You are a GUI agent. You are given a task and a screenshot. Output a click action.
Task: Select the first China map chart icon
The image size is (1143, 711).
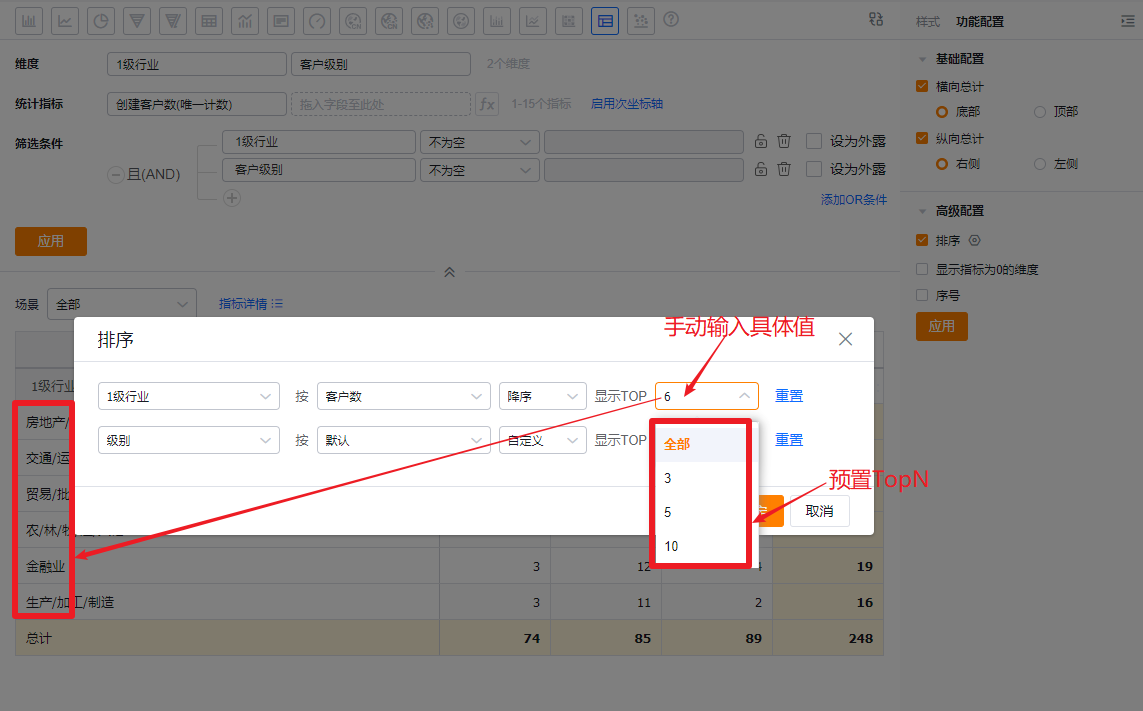coord(353,21)
